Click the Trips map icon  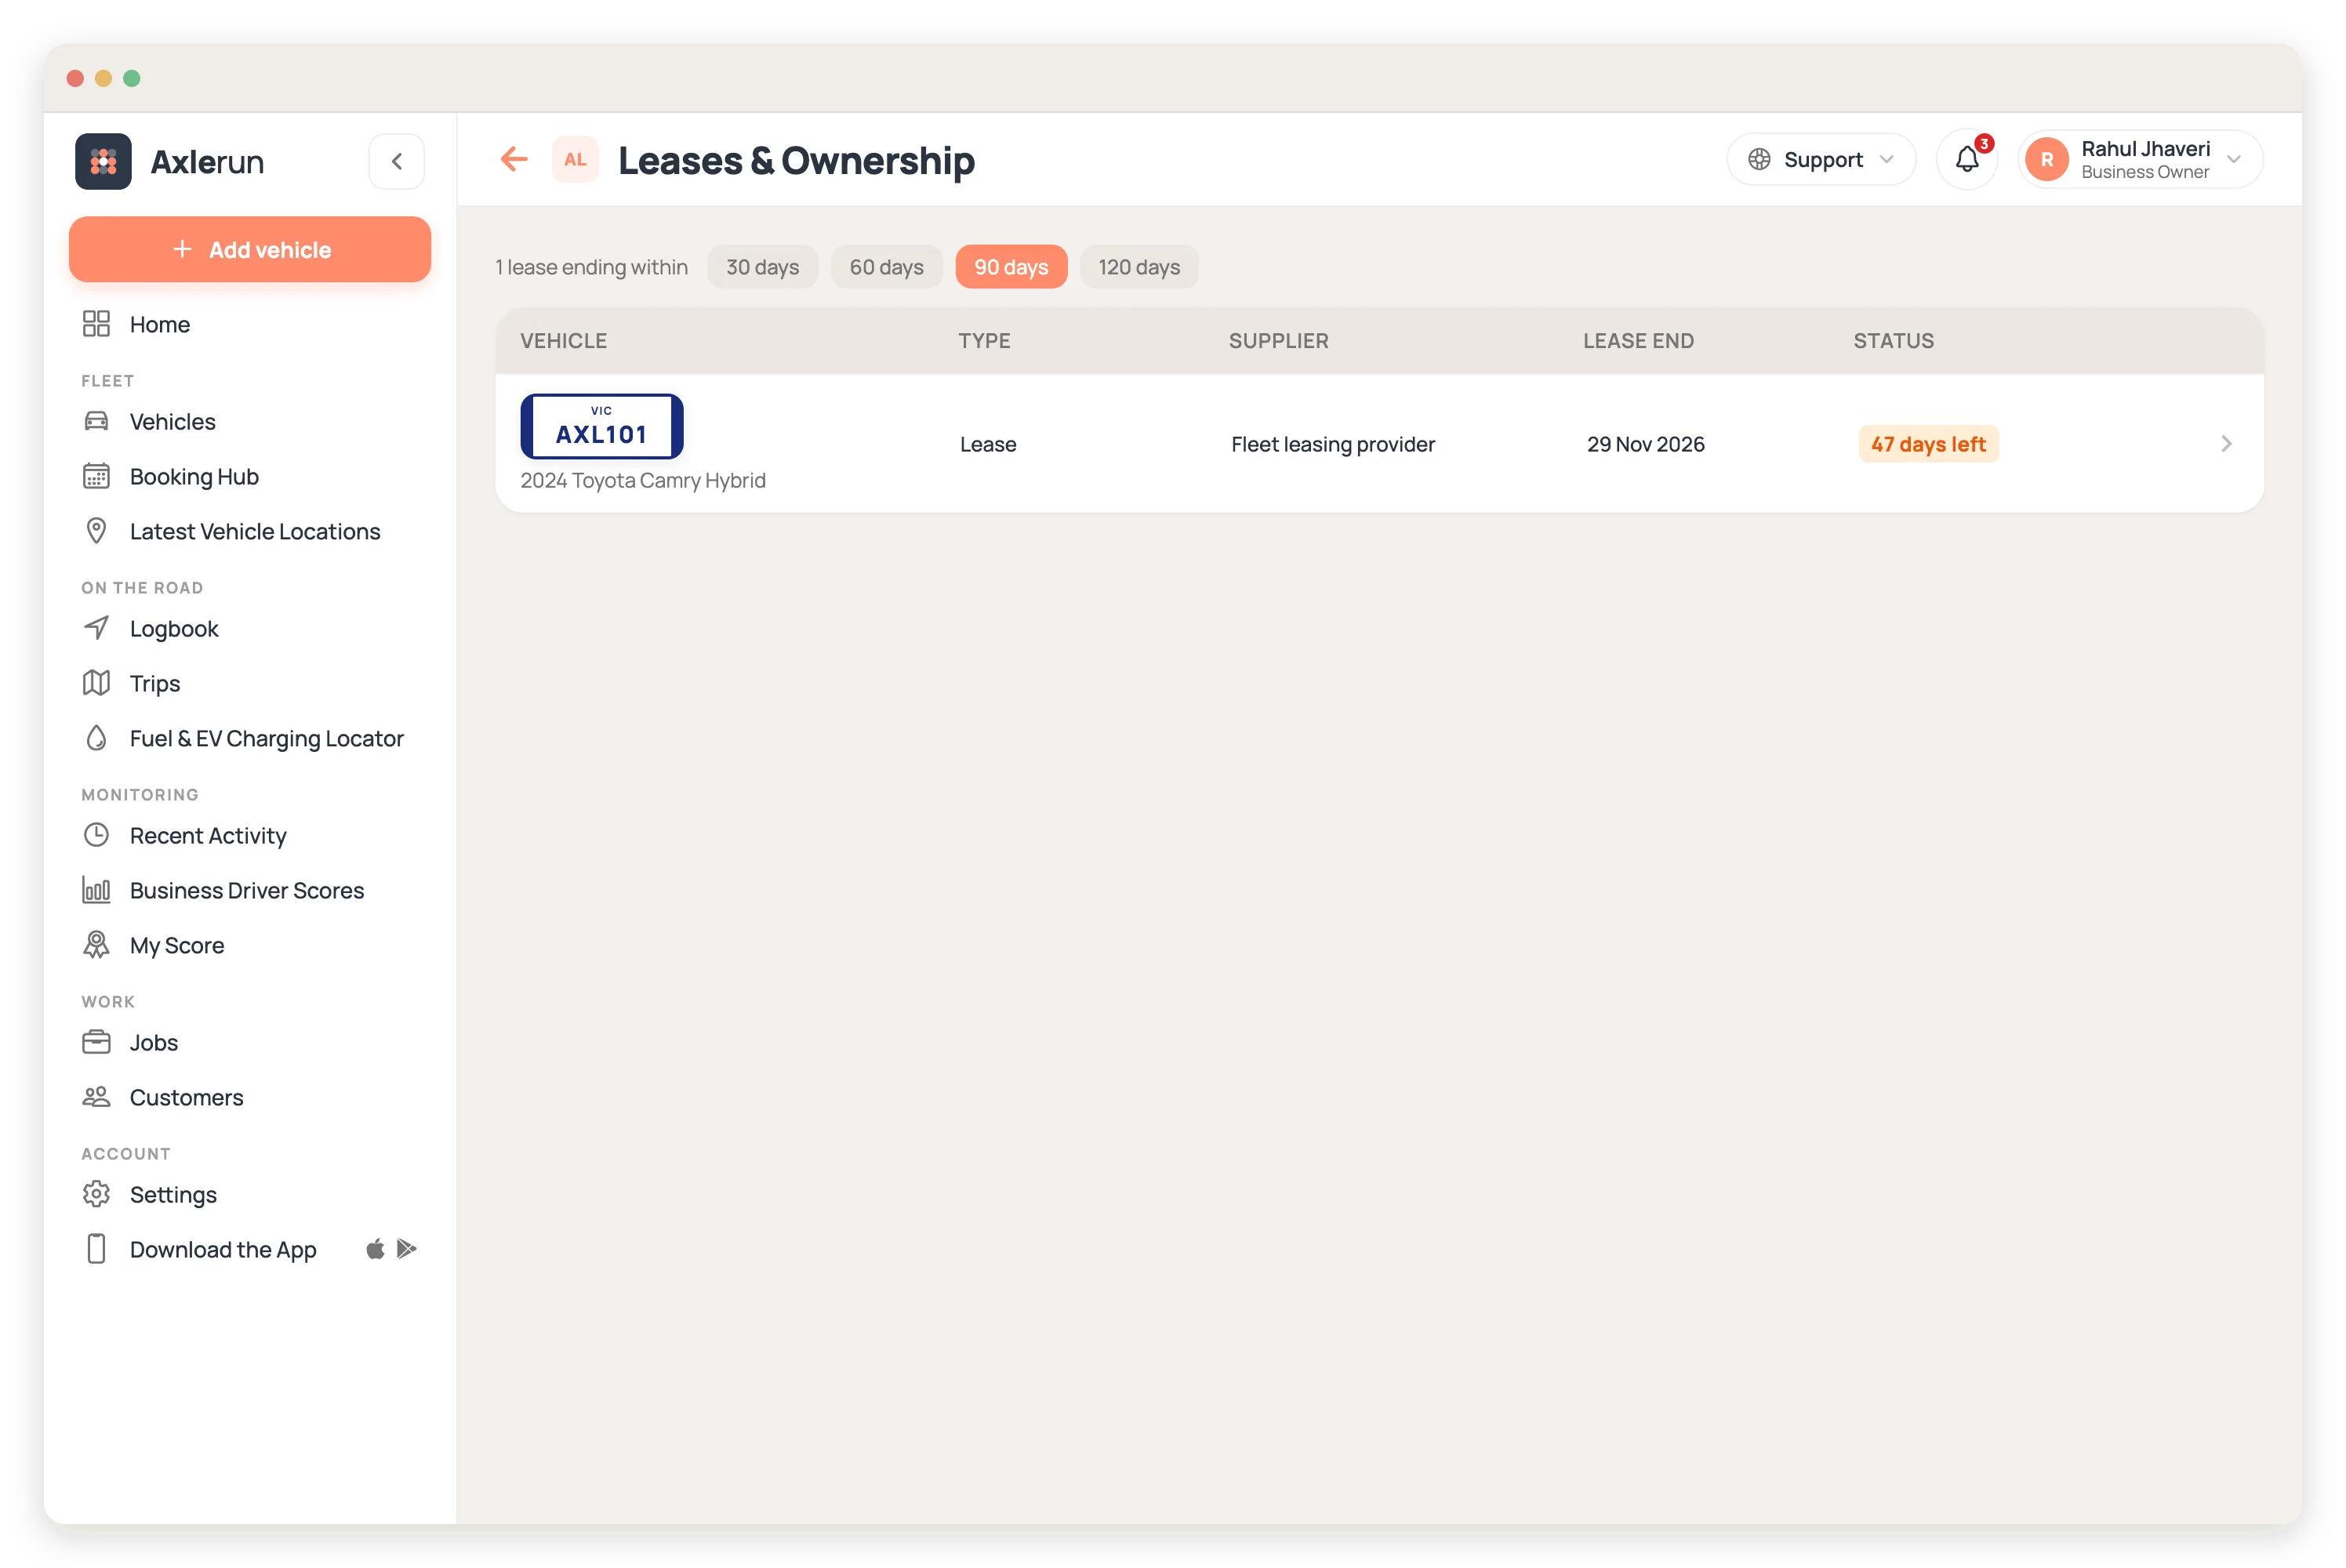(x=96, y=683)
